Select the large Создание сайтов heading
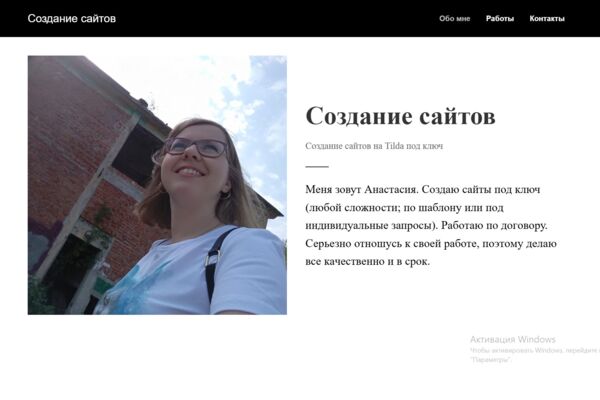 (400, 116)
